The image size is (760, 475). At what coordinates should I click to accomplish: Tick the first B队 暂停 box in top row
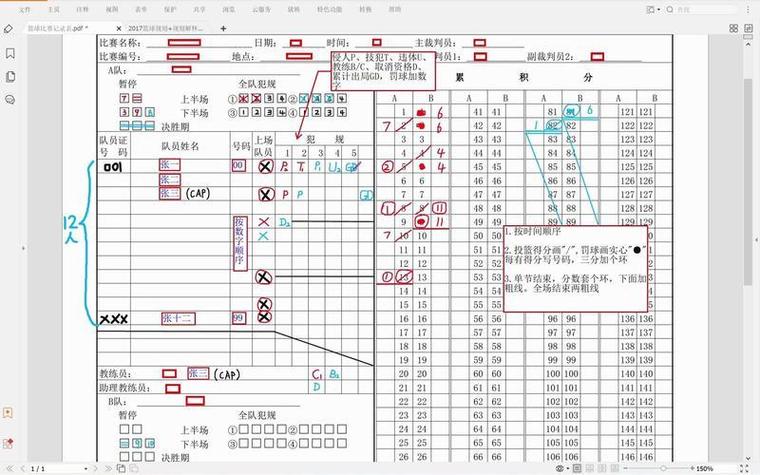[x=124, y=429]
